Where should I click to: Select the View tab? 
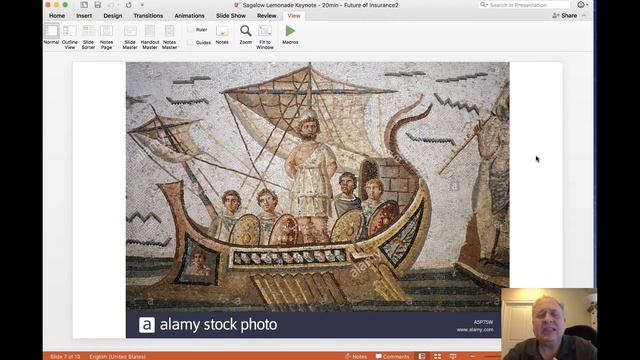[294, 16]
